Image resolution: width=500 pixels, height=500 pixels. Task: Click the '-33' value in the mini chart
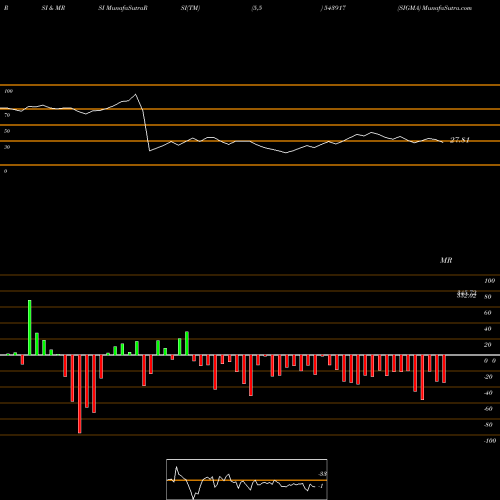(323, 474)
